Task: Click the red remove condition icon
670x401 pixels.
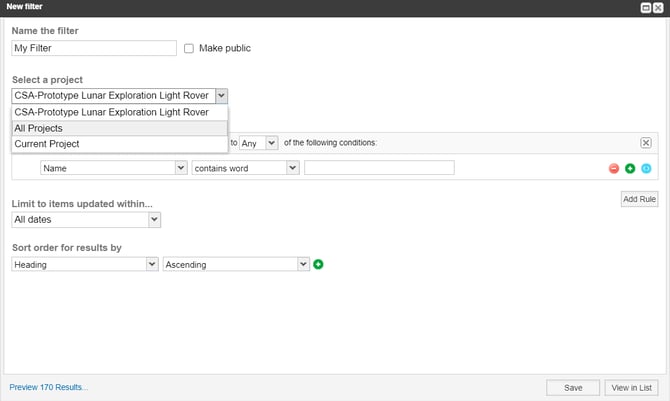Action: coord(614,168)
